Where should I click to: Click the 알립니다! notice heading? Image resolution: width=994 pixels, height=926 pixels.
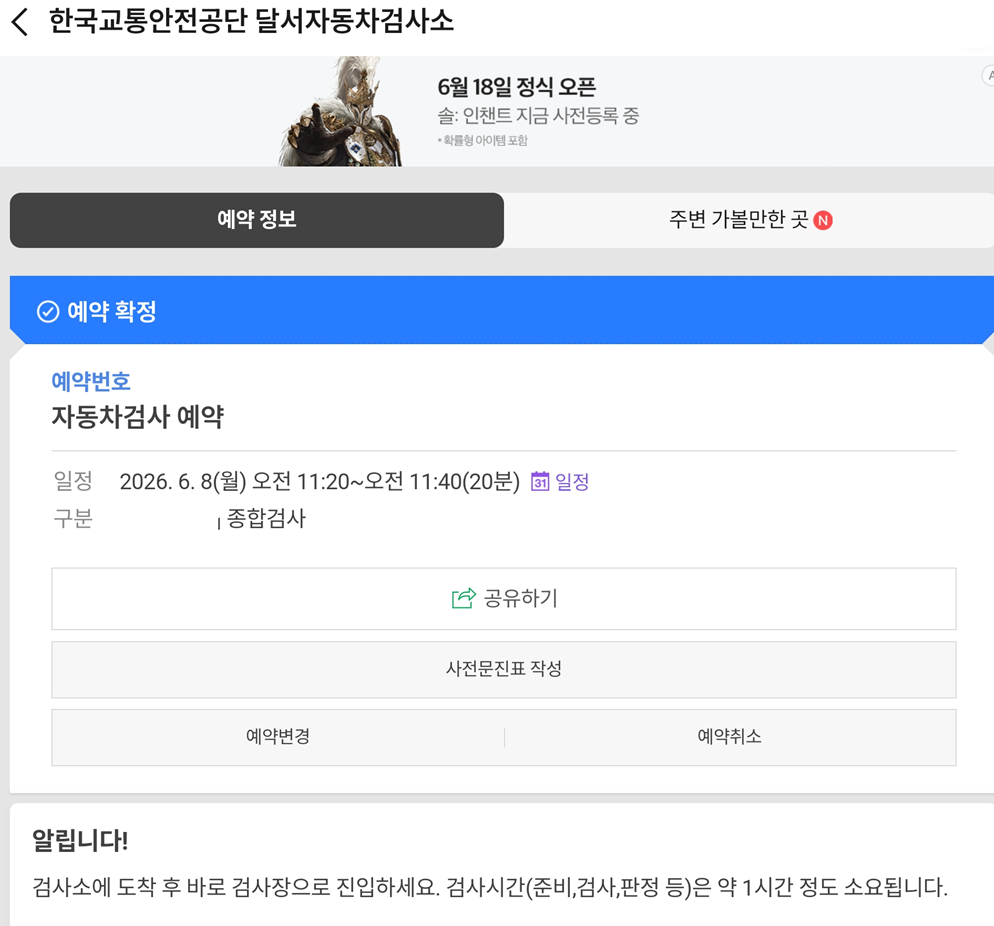80,840
